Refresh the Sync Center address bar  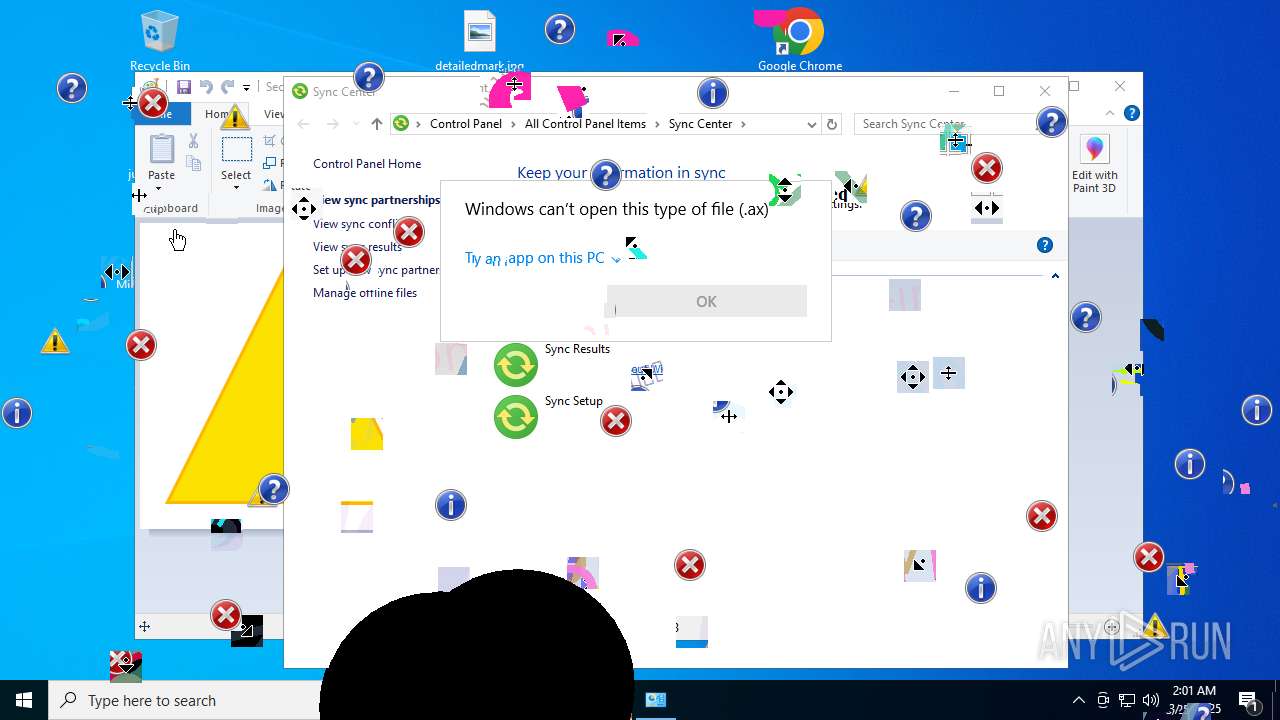click(831, 124)
